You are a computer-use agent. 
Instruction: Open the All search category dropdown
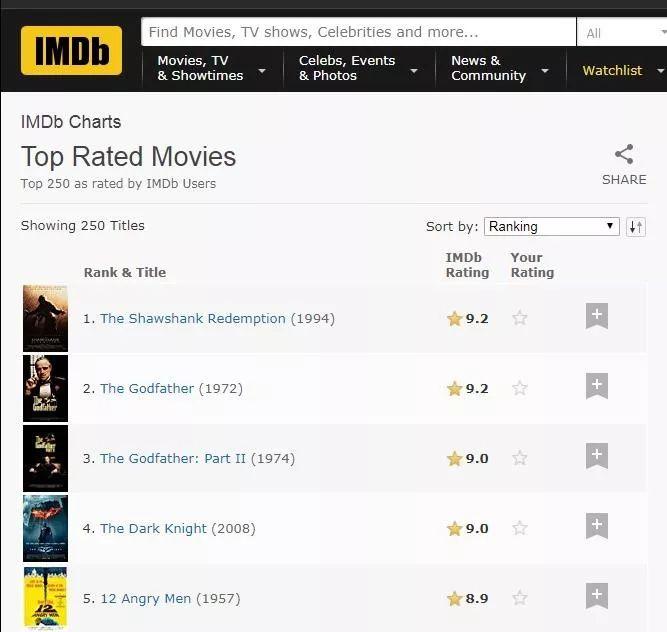(x=622, y=32)
